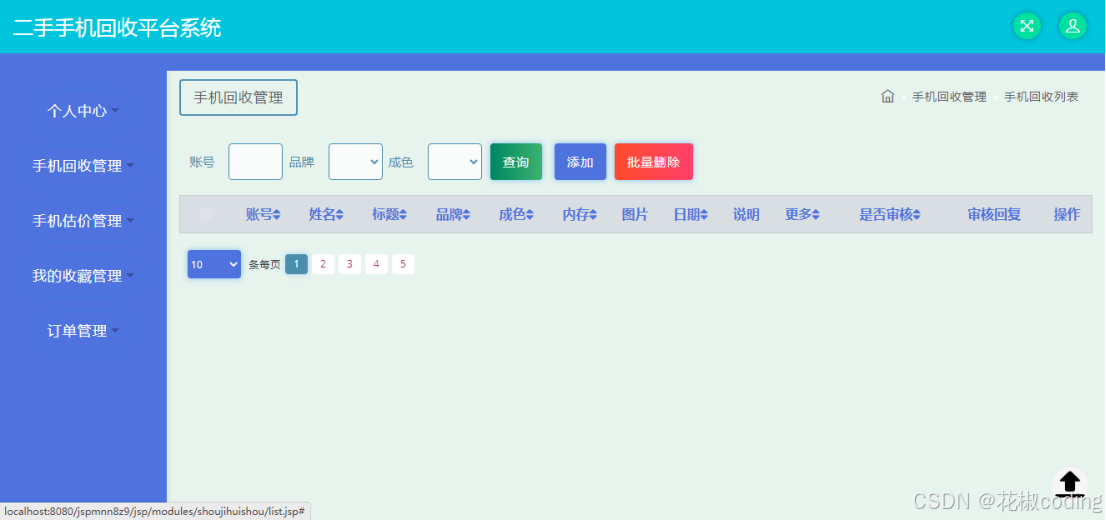Sort by 内存 column arrows

click(593, 215)
